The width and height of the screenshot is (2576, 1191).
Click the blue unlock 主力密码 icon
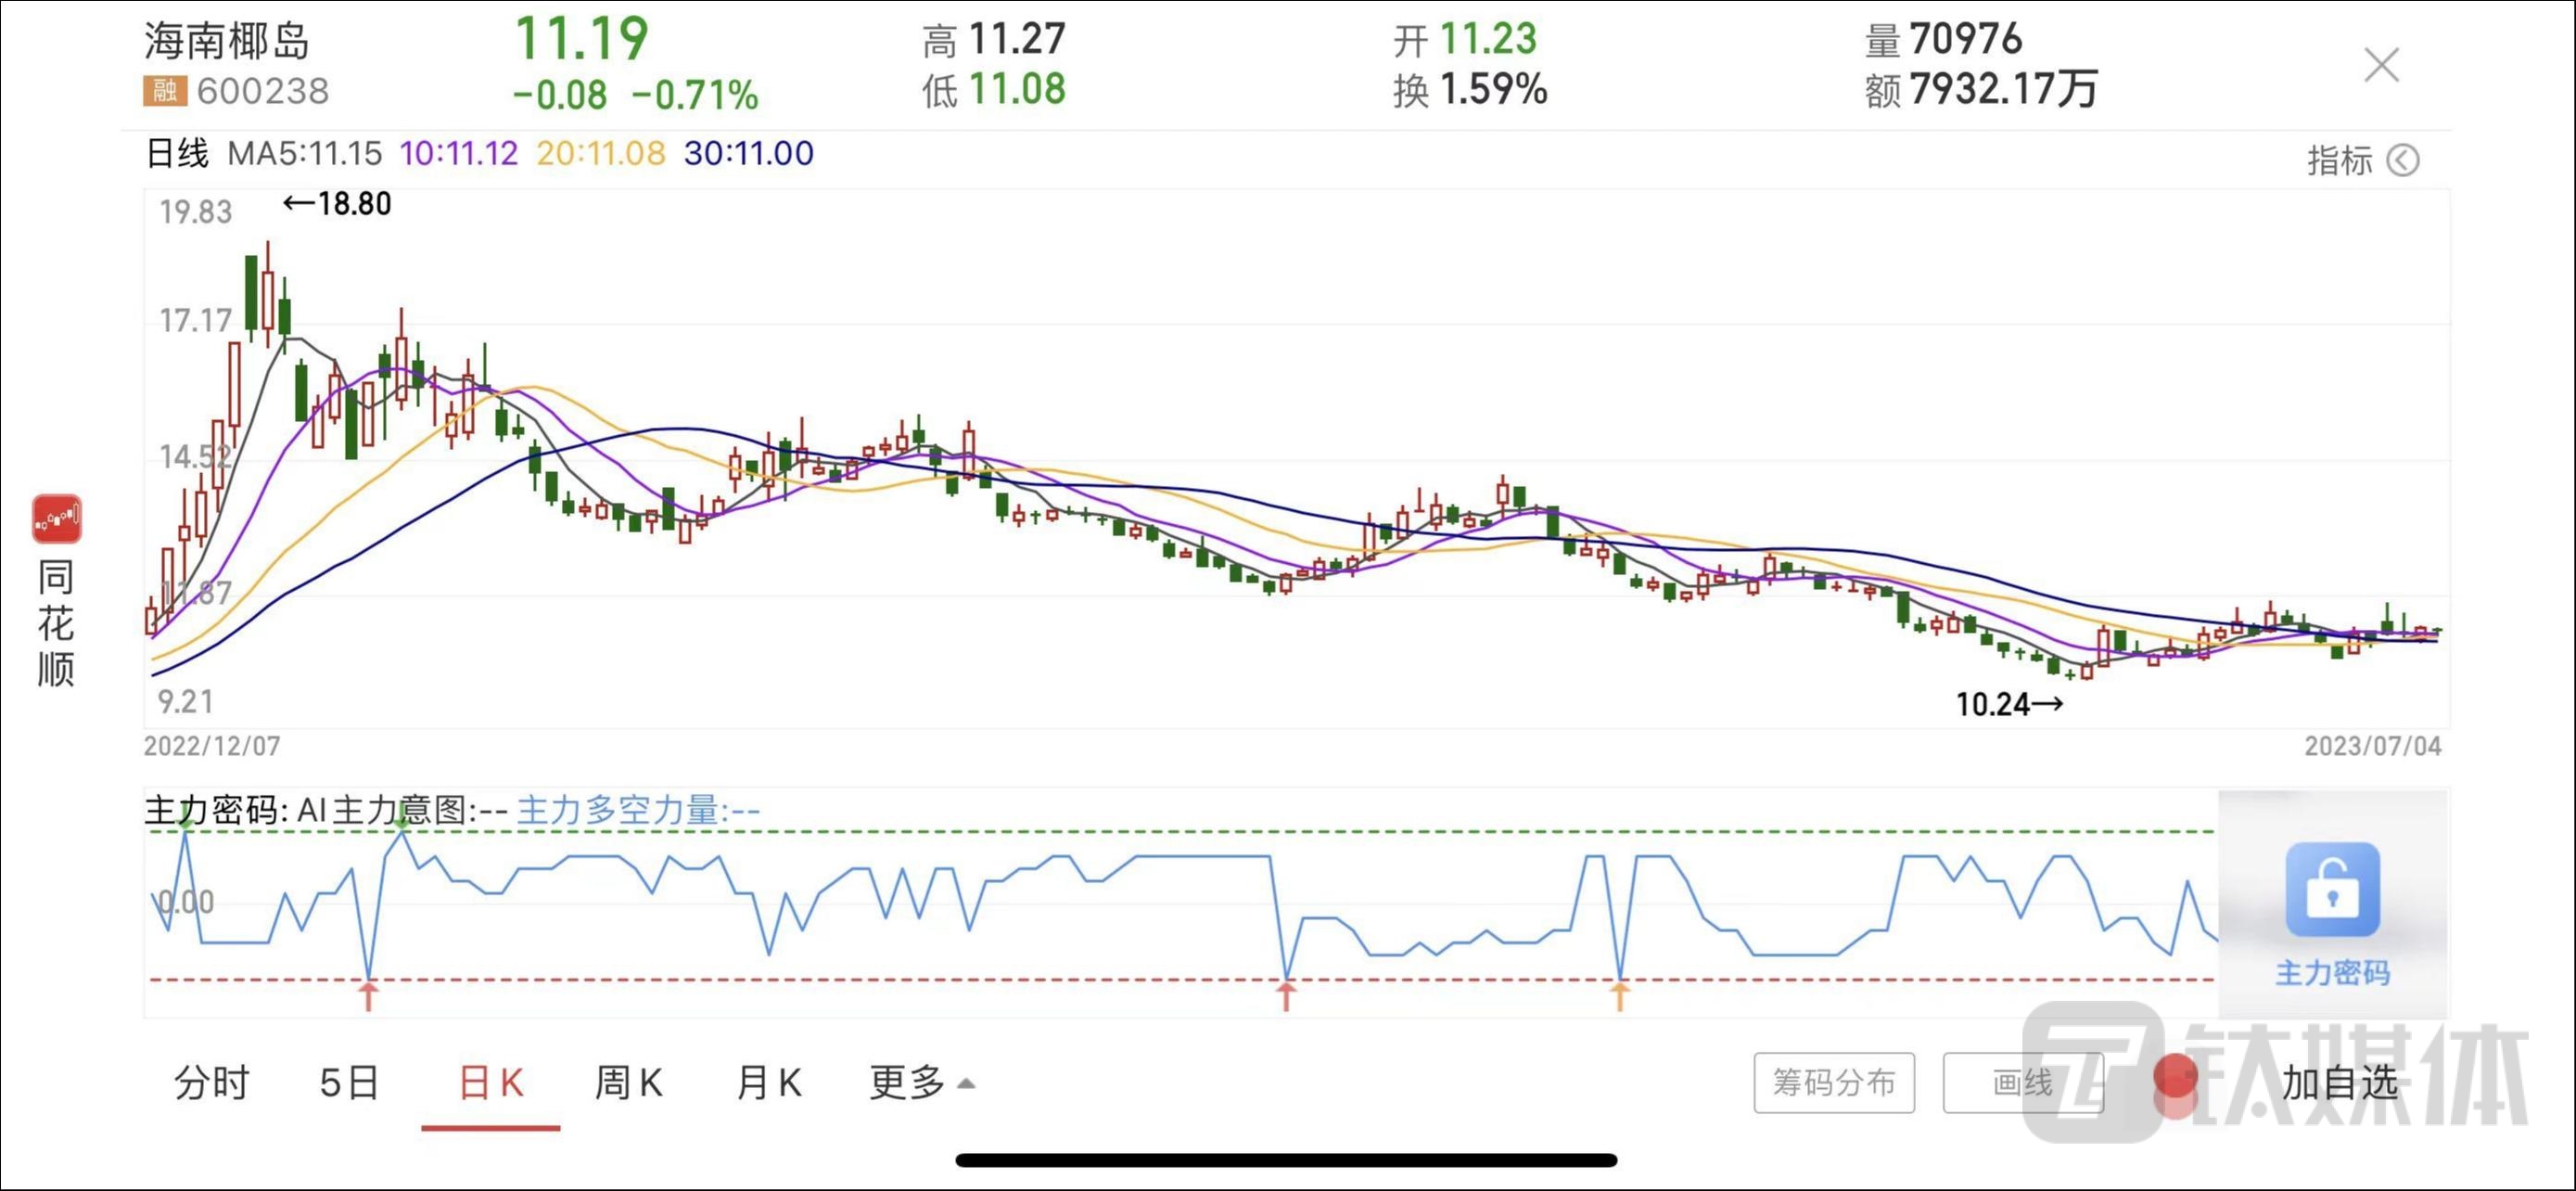point(2332,889)
